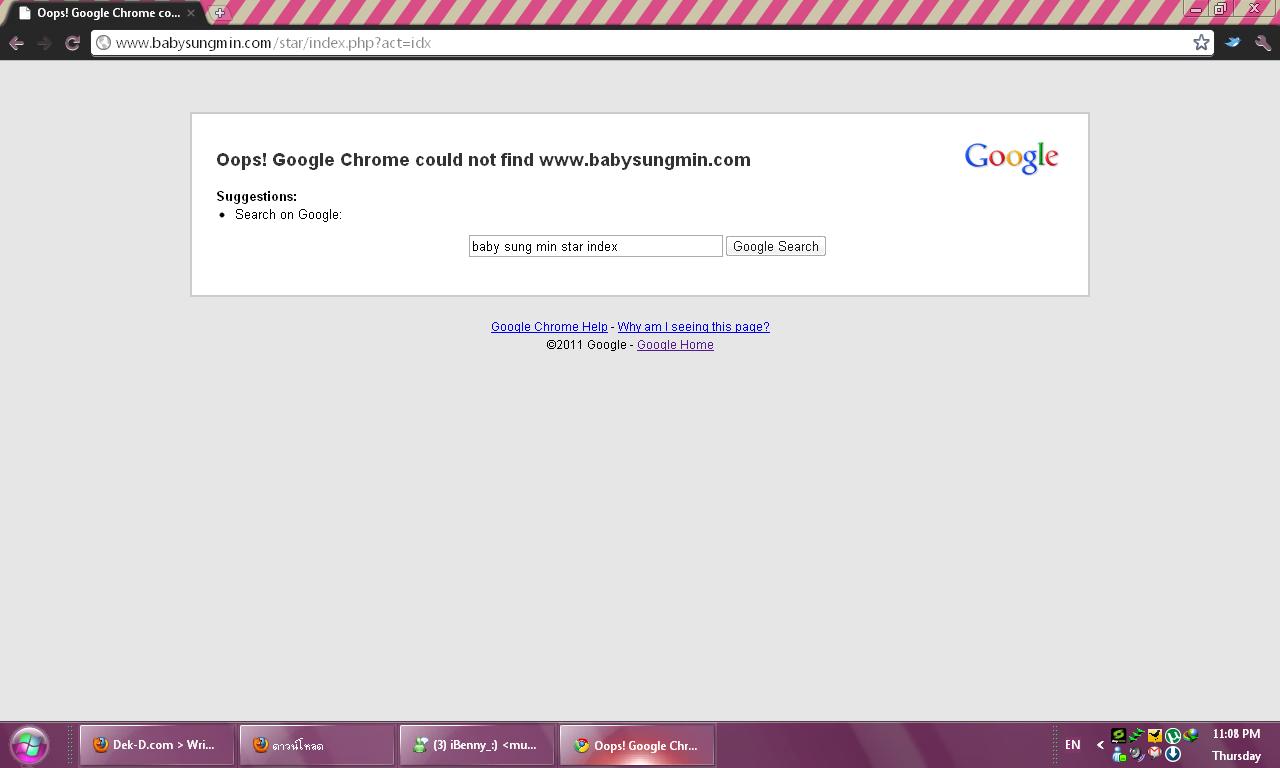Follow the Google Home link
Image resolution: width=1280 pixels, height=768 pixels.
tap(675, 345)
